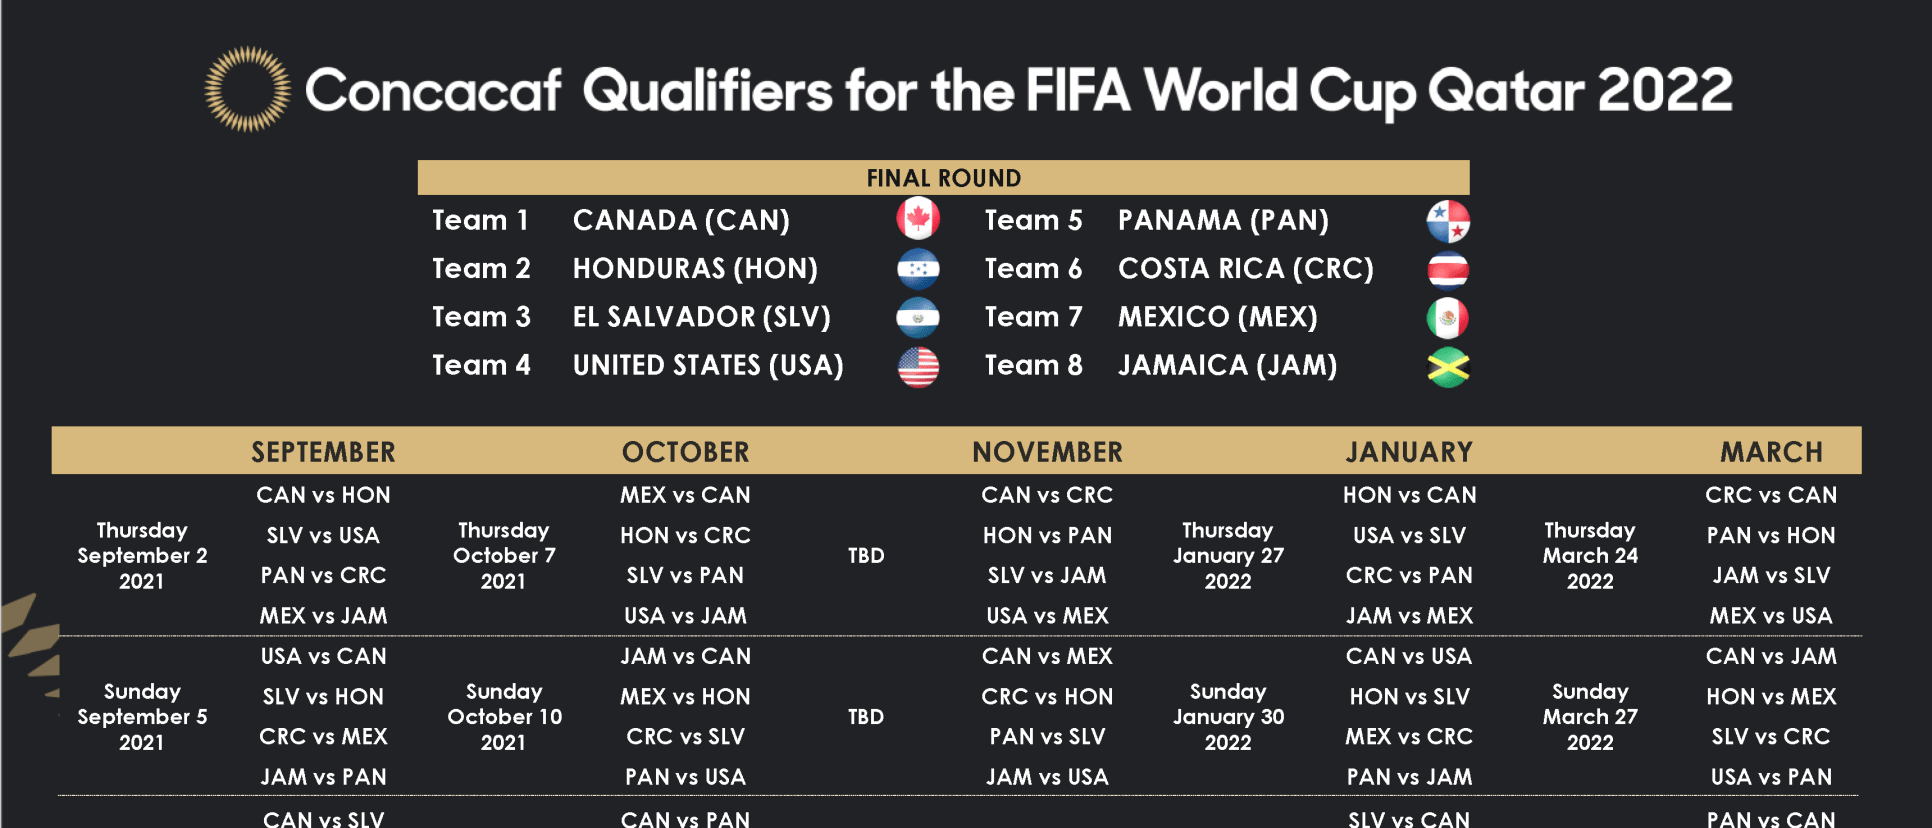Image resolution: width=1932 pixels, height=828 pixels.
Task: Select the SEPTEMBER column header
Action: tap(323, 452)
